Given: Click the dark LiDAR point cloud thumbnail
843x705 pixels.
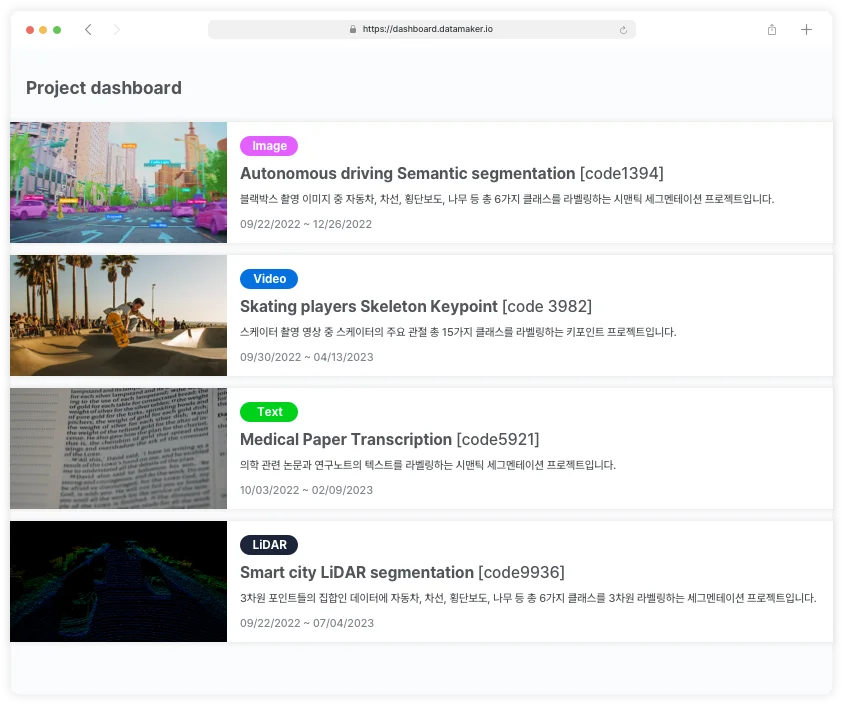Looking at the screenshot, I should (x=118, y=581).
